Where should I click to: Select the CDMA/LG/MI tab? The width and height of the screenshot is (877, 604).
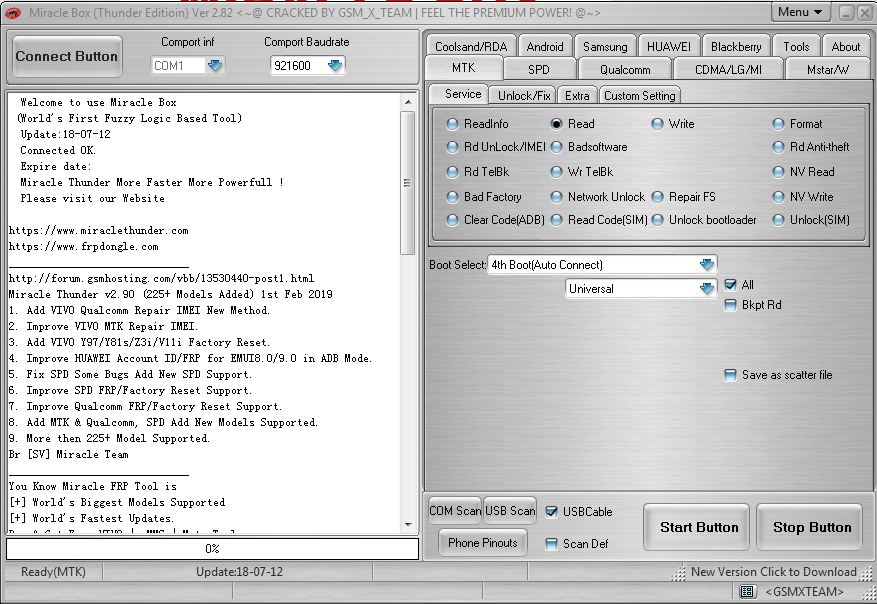click(728, 69)
